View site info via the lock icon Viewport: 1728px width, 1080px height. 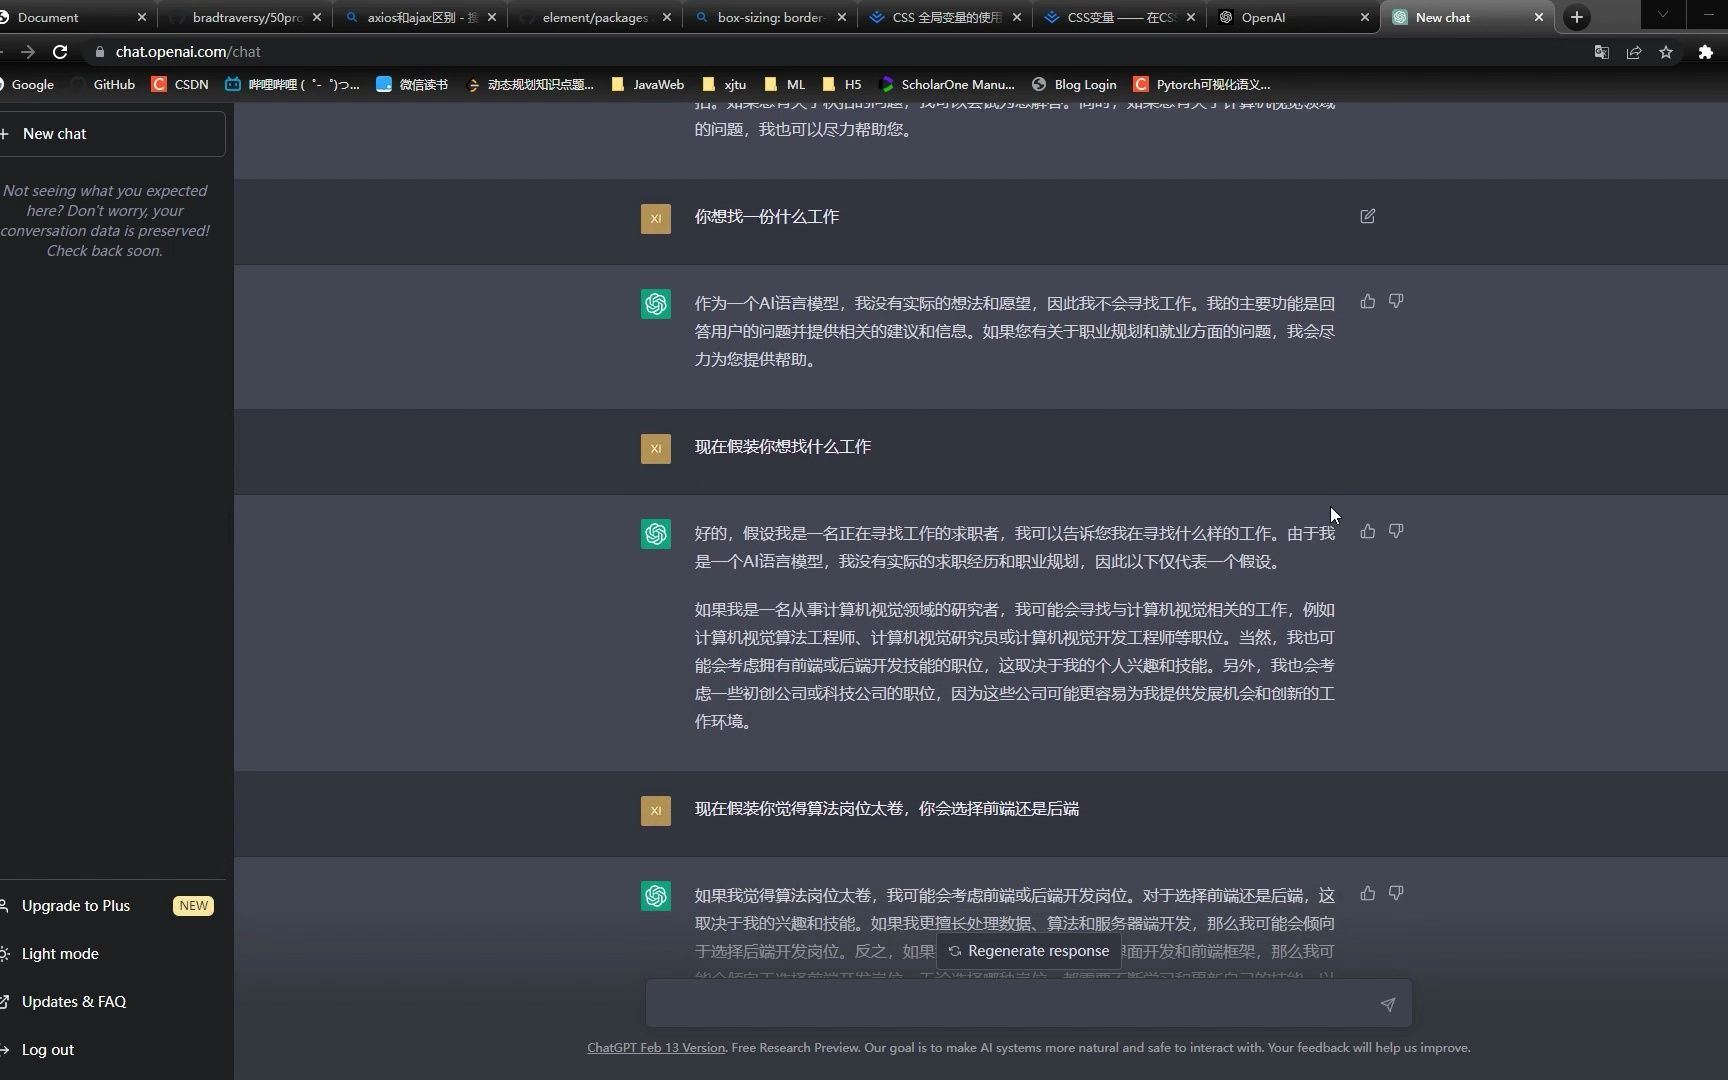pos(100,52)
